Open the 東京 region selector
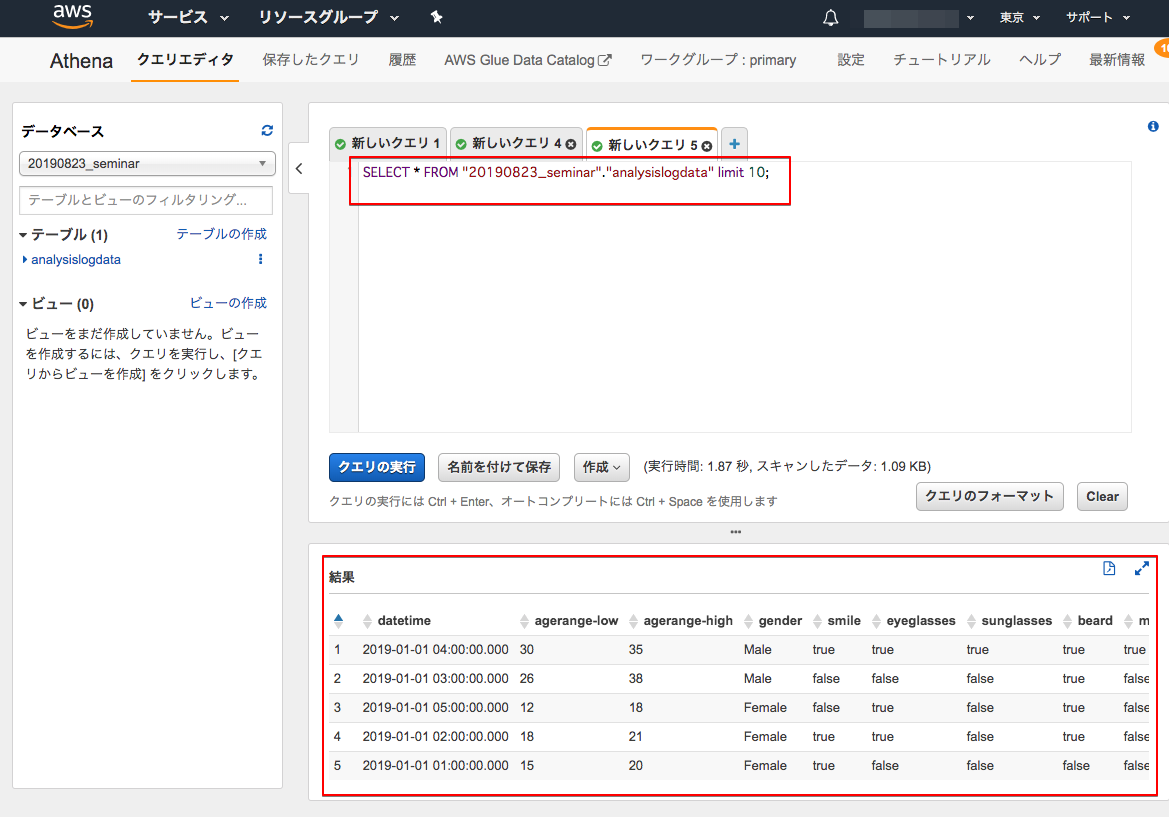Image resolution: width=1169 pixels, height=817 pixels. click(1019, 17)
